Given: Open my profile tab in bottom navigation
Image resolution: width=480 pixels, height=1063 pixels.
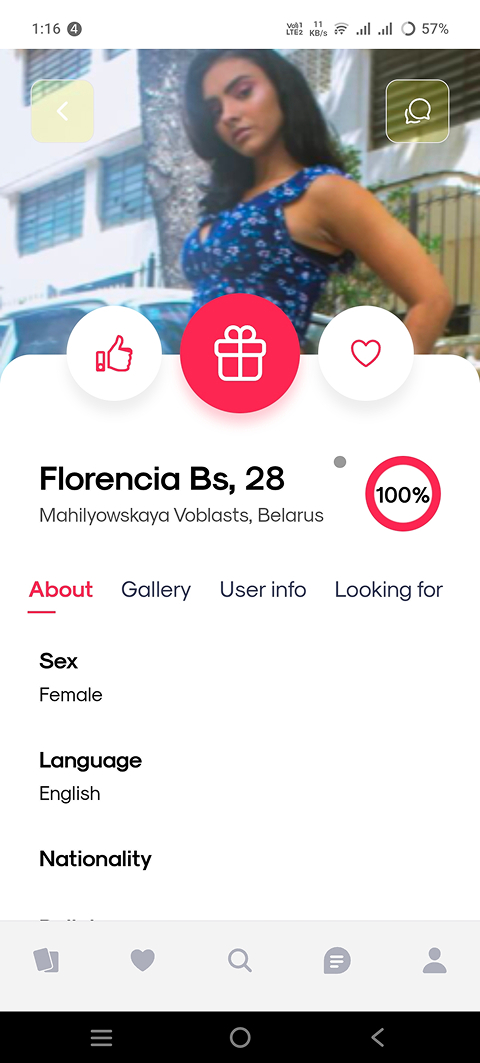Looking at the screenshot, I should click(435, 960).
